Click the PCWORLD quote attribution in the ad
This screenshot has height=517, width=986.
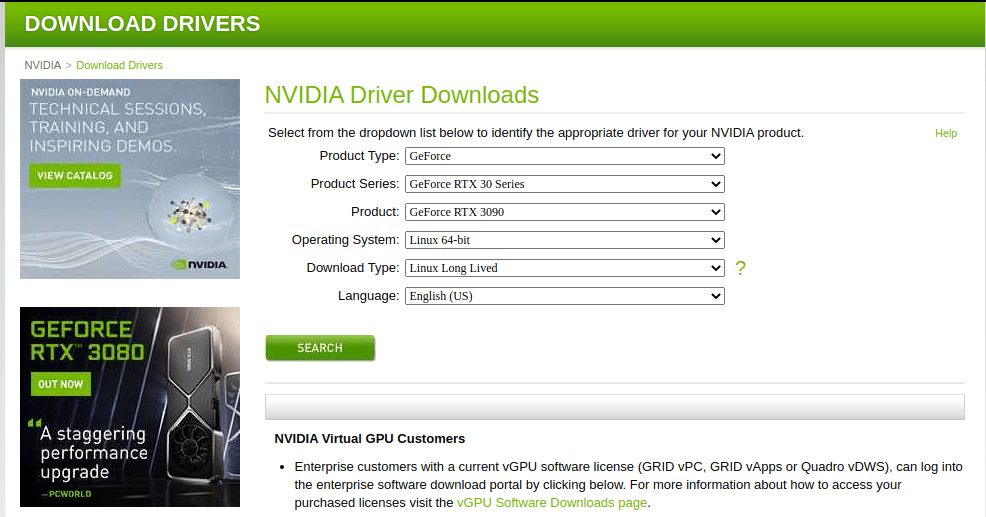tap(67, 494)
